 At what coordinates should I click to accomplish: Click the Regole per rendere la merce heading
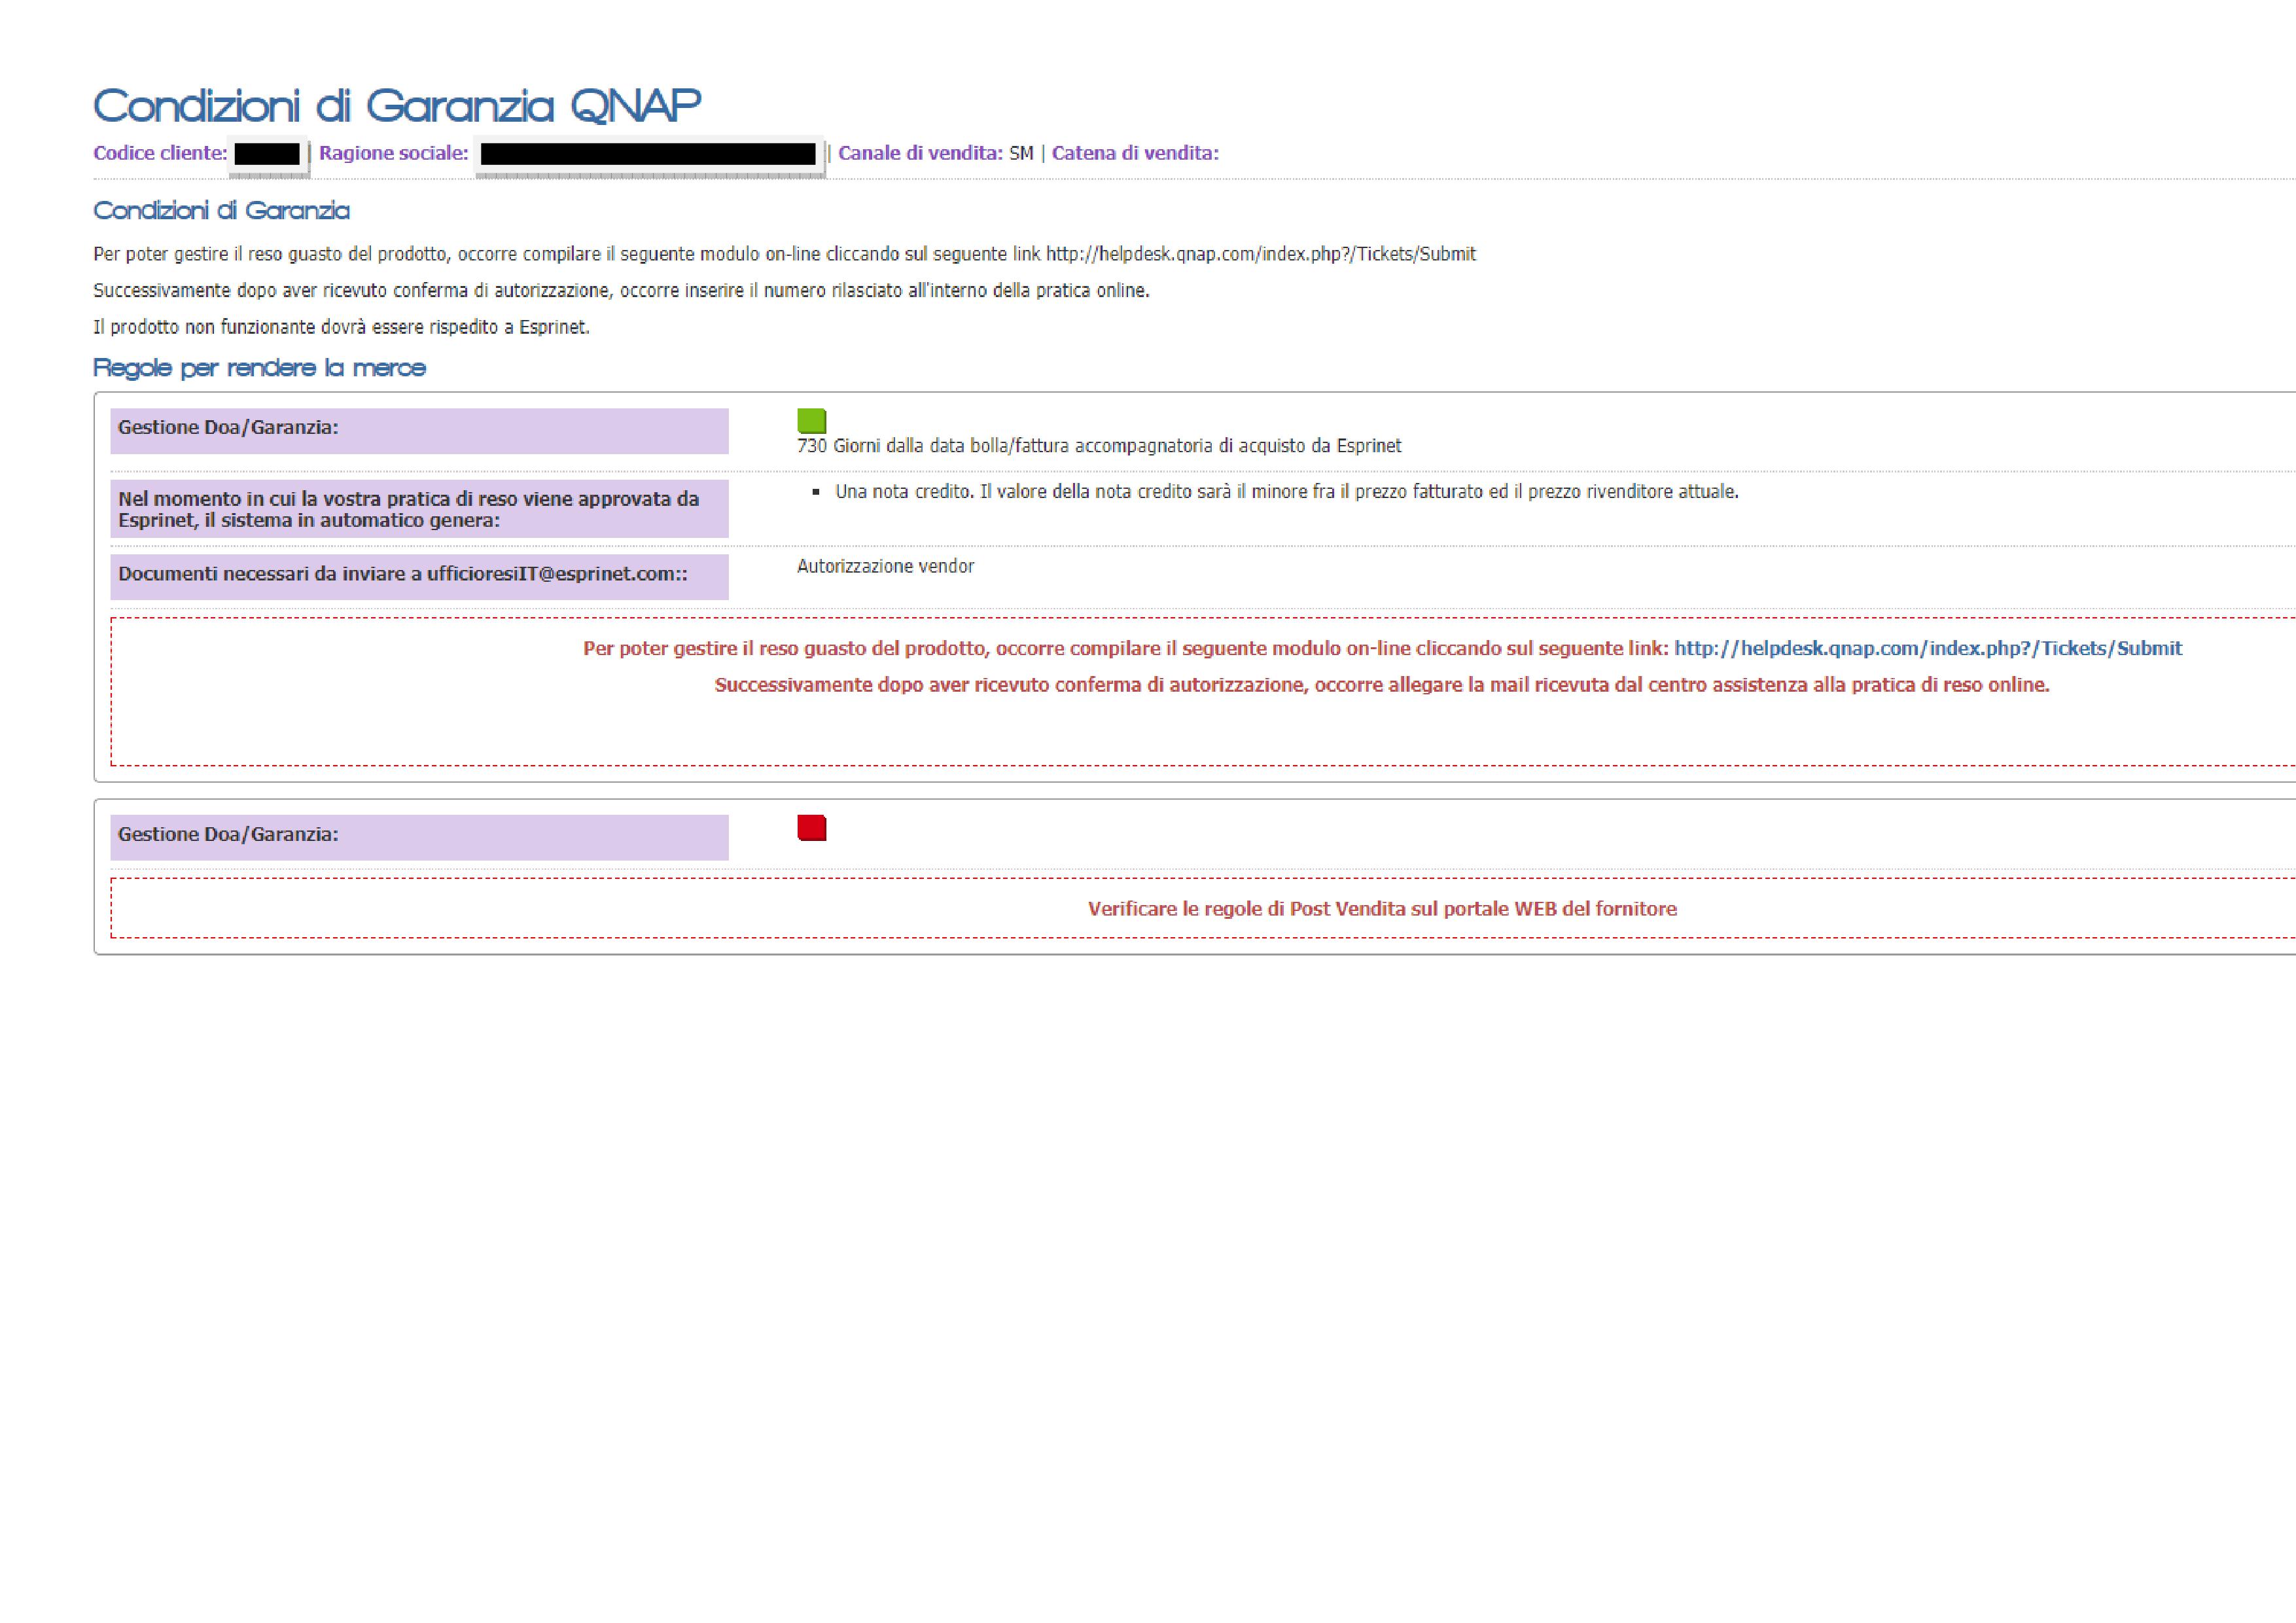pyautogui.click(x=259, y=368)
